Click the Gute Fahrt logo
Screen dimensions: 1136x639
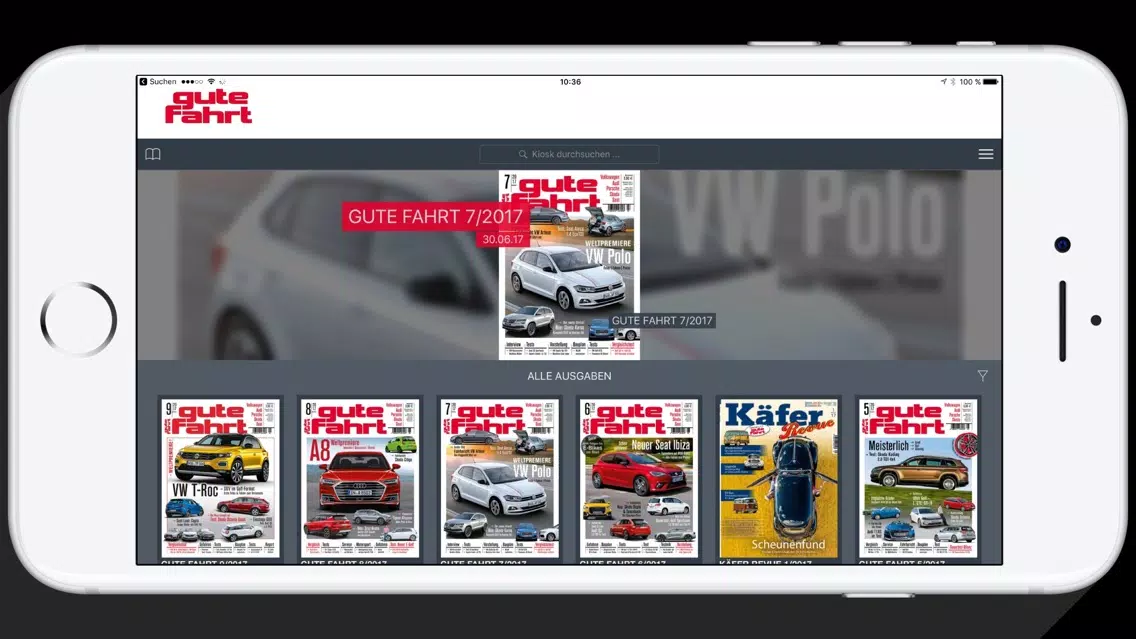[209, 107]
